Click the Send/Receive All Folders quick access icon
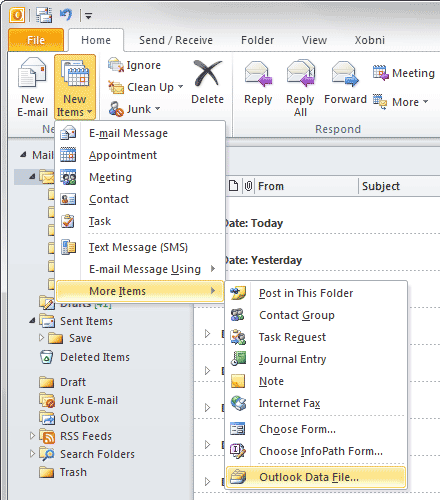 [x=44, y=15]
